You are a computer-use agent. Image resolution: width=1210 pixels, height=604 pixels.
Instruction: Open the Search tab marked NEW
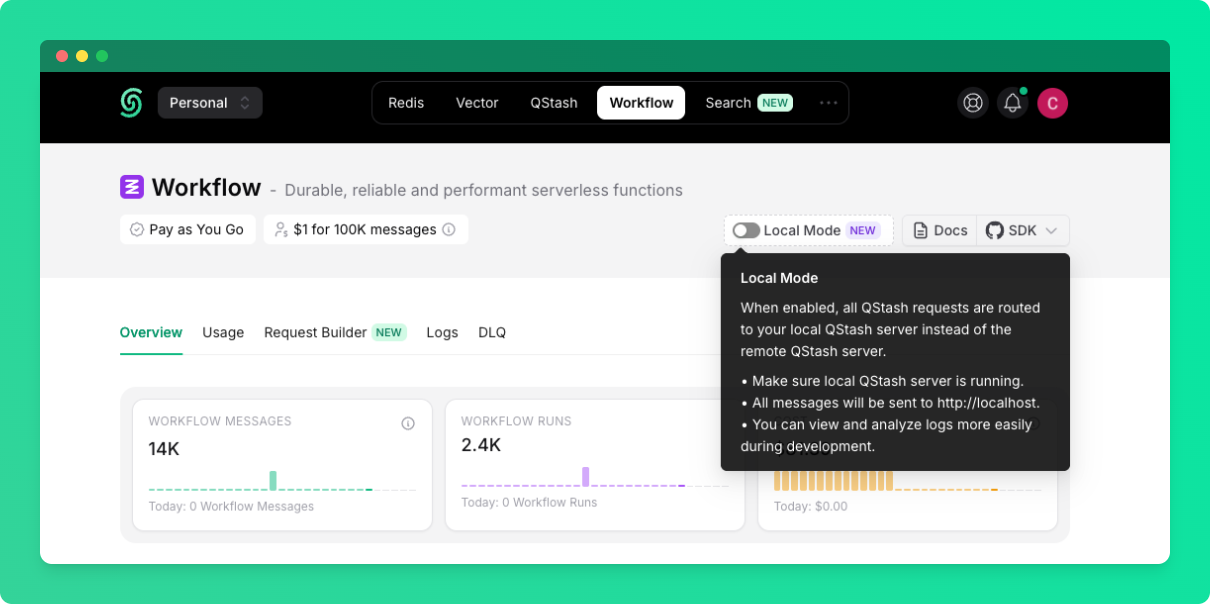tap(749, 103)
